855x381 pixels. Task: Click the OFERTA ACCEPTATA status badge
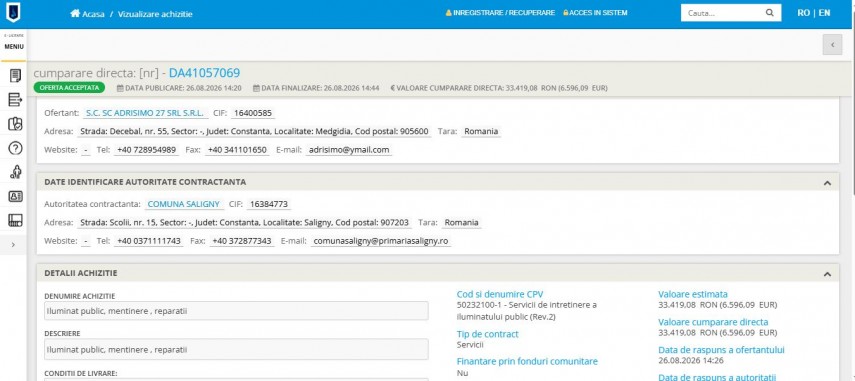point(69,87)
